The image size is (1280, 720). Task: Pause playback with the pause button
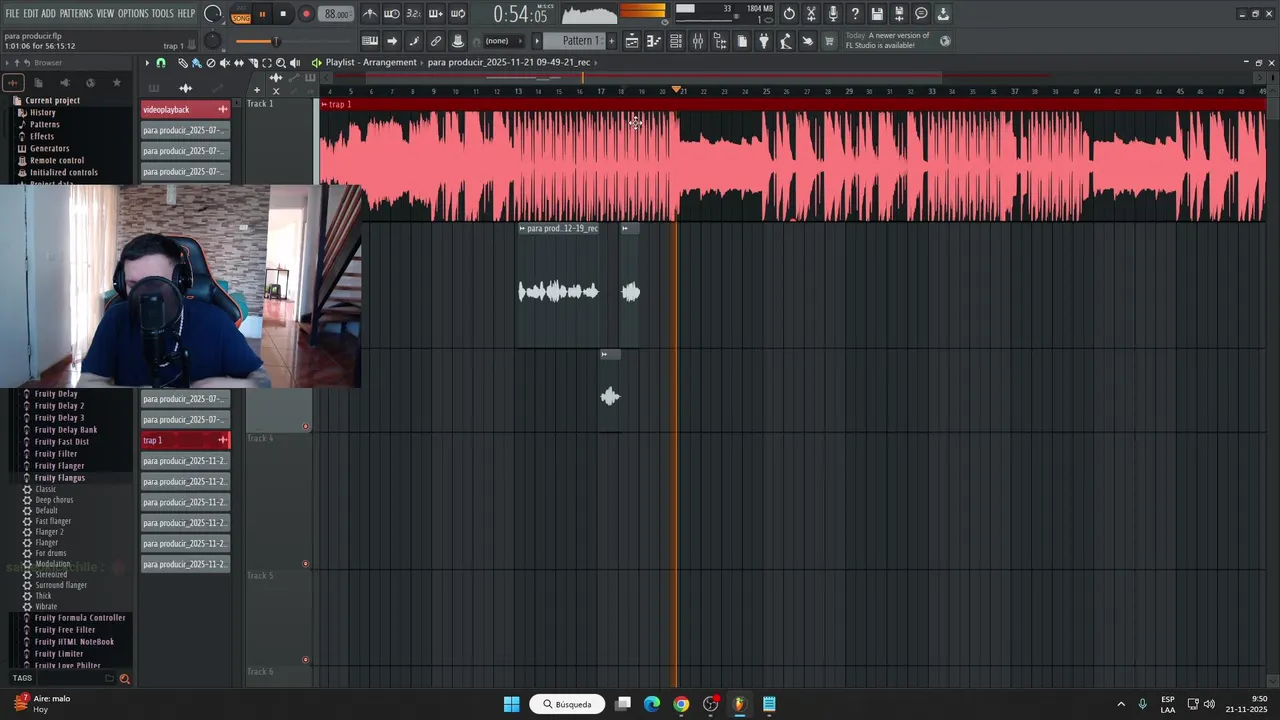point(262,14)
